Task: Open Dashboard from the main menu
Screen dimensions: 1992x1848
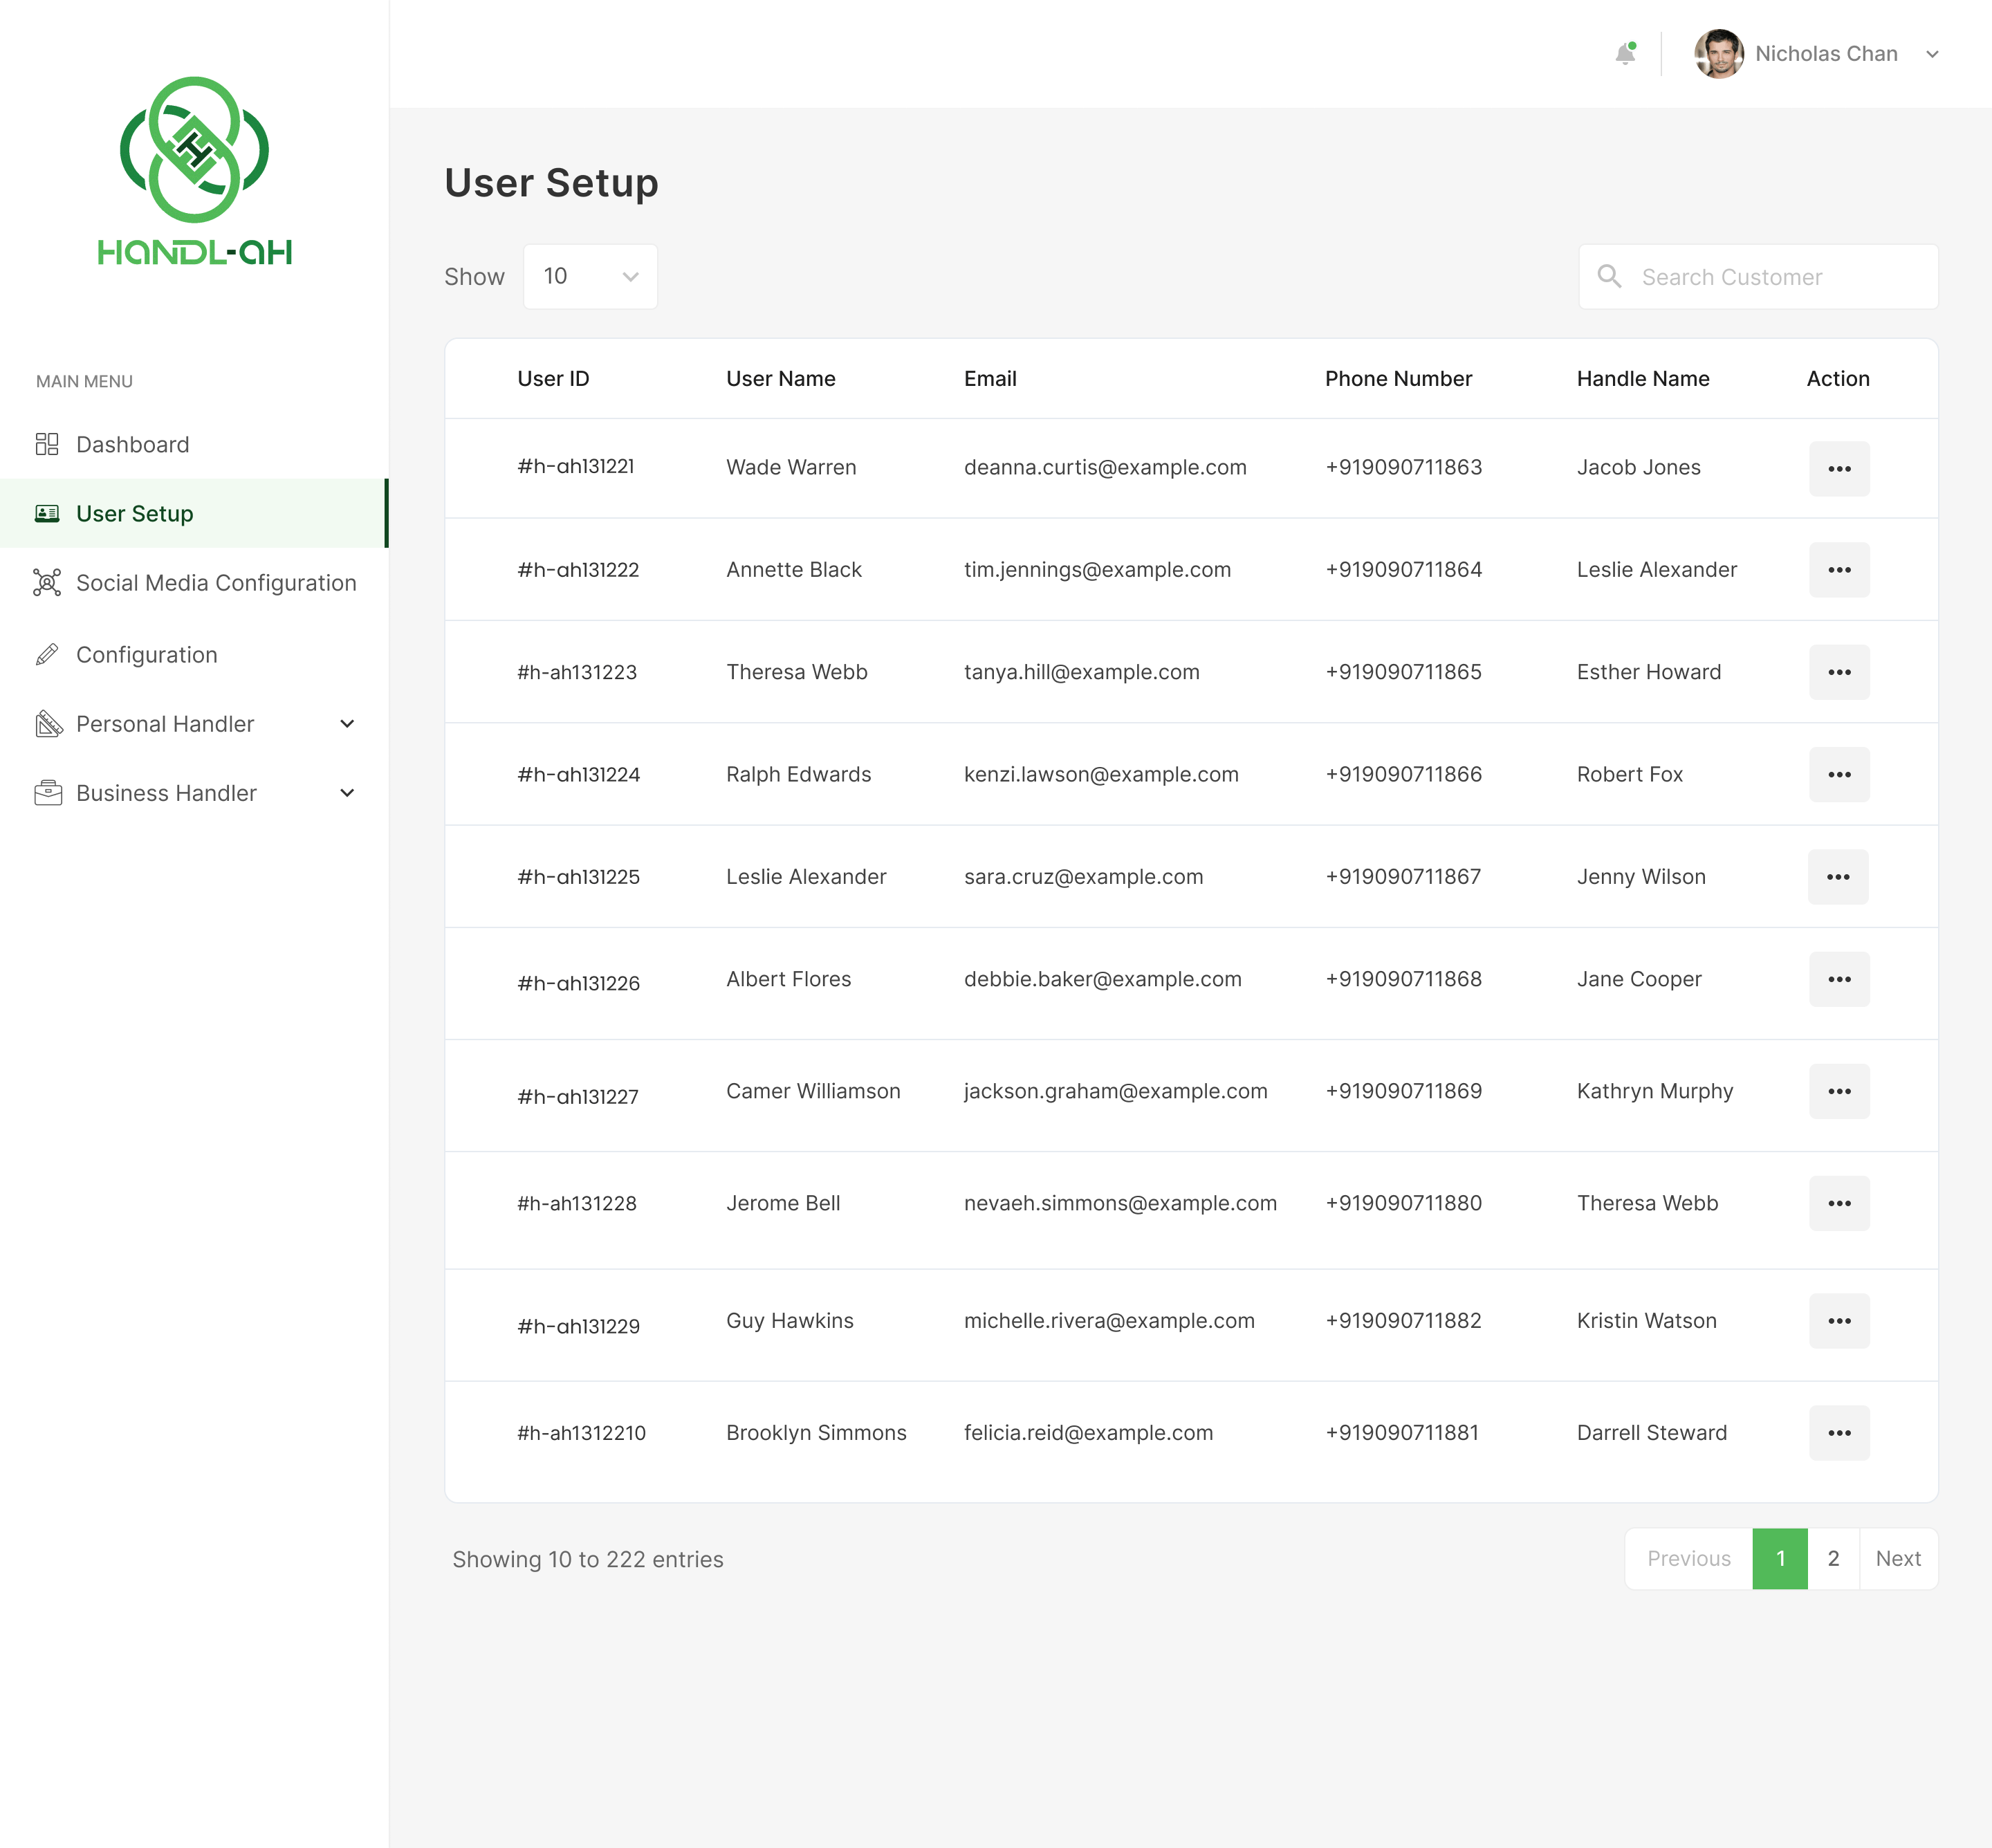Action: coord(132,444)
